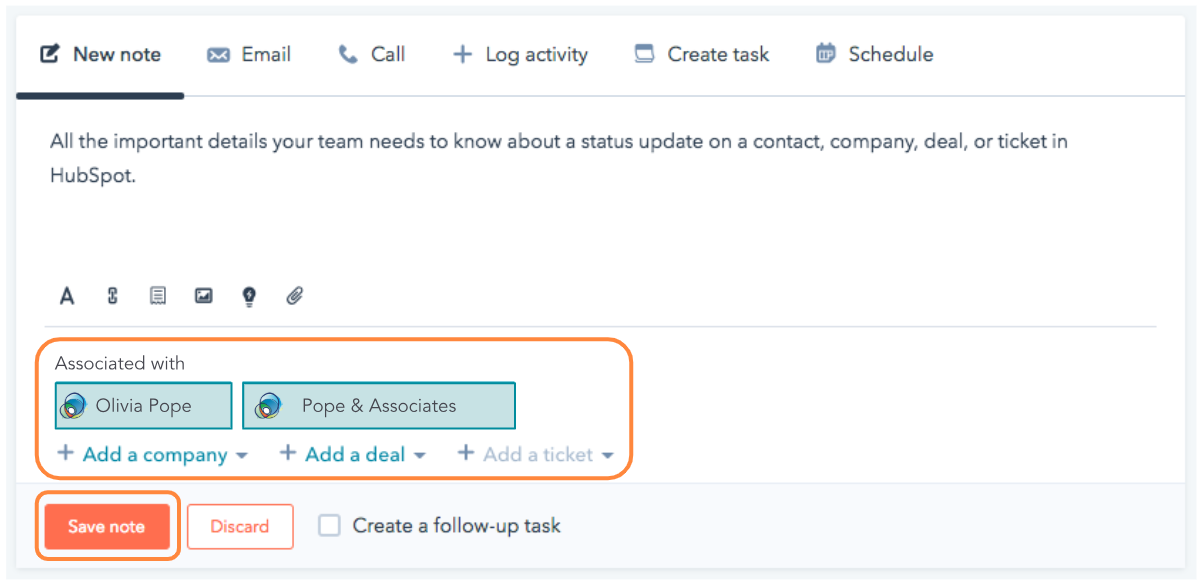Click the insert link icon
1203x582 pixels.
[x=111, y=295]
